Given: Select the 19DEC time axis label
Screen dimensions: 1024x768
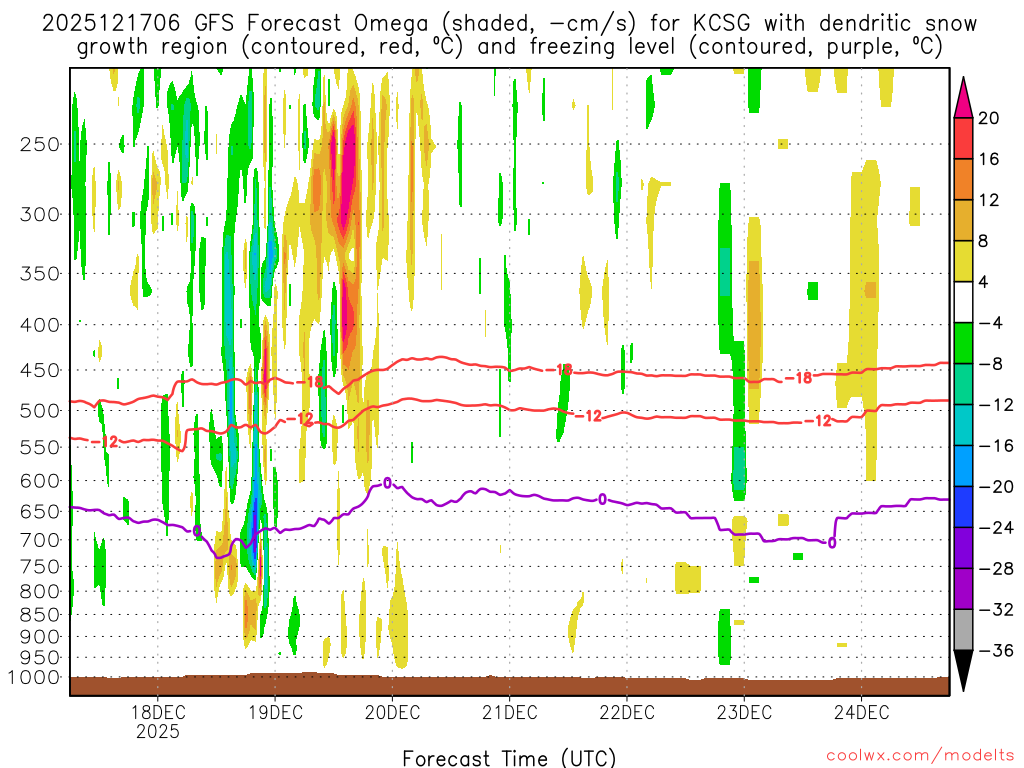Looking at the screenshot, I should click(x=275, y=712).
